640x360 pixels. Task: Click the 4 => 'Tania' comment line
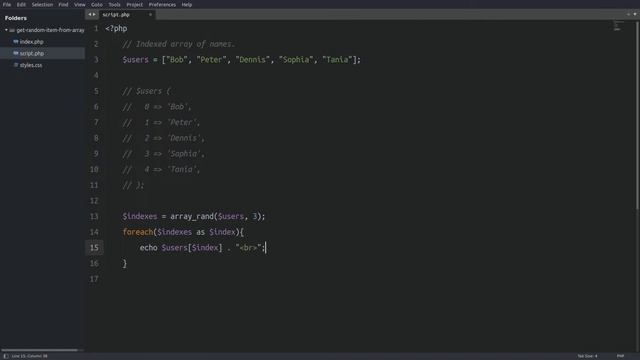(x=161, y=169)
